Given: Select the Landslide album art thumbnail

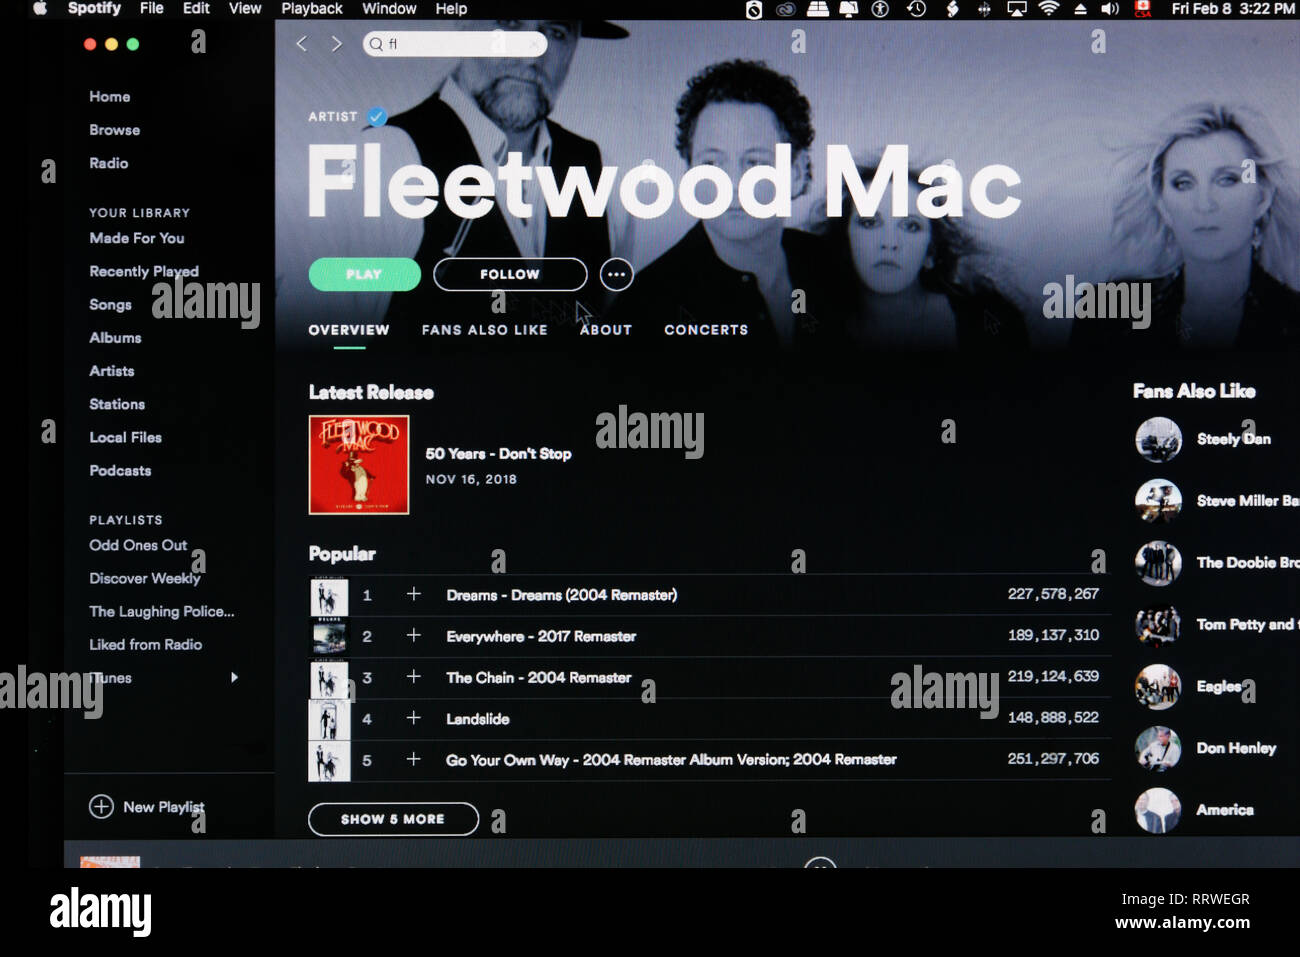Looking at the screenshot, I should (x=329, y=720).
